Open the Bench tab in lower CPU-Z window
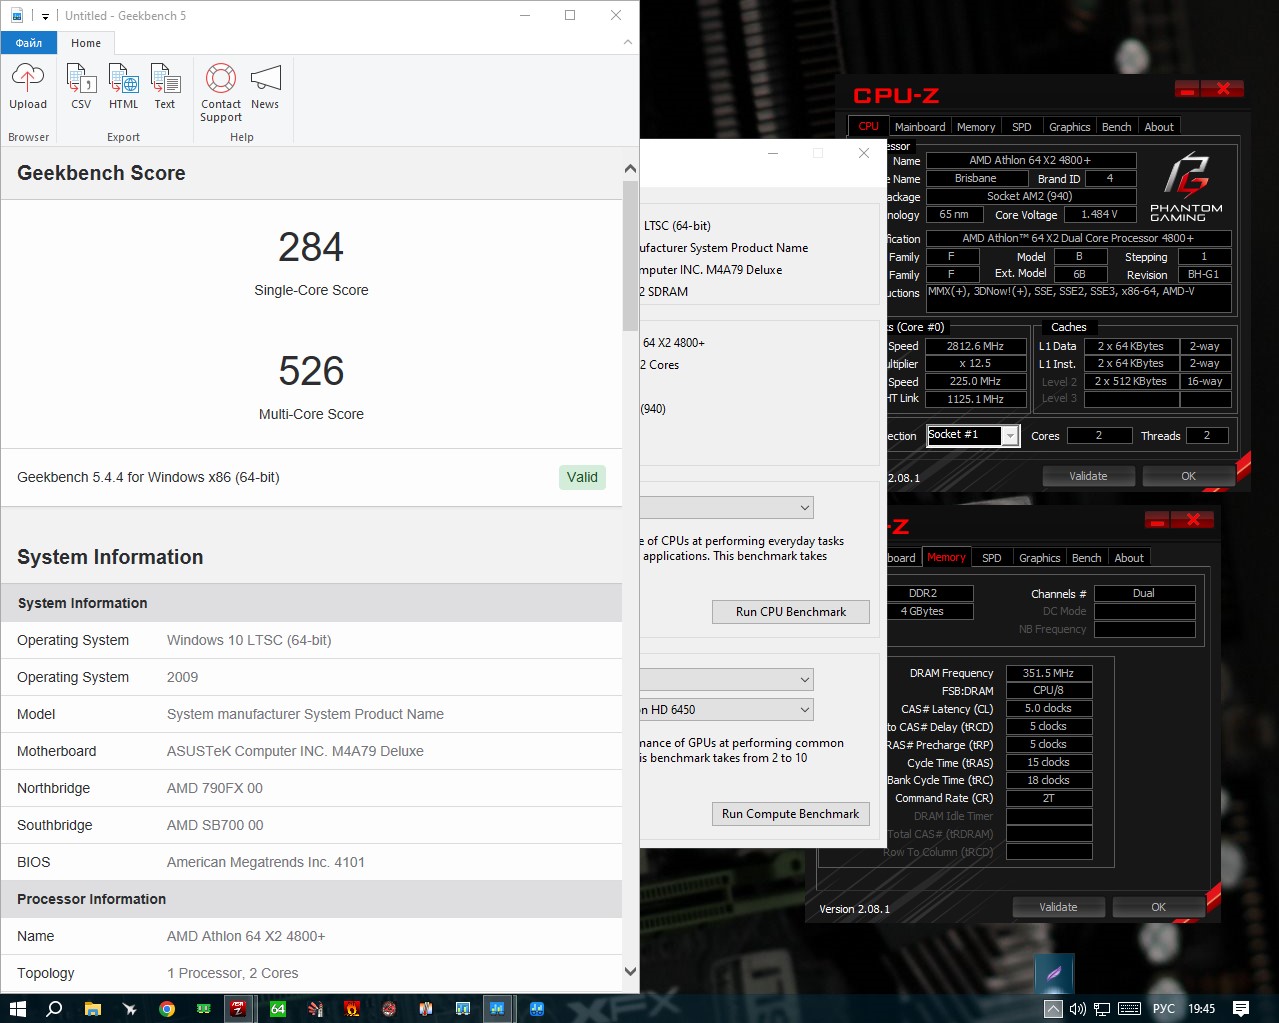The height and width of the screenshot is (1023, 1279). click(1086, 558)
